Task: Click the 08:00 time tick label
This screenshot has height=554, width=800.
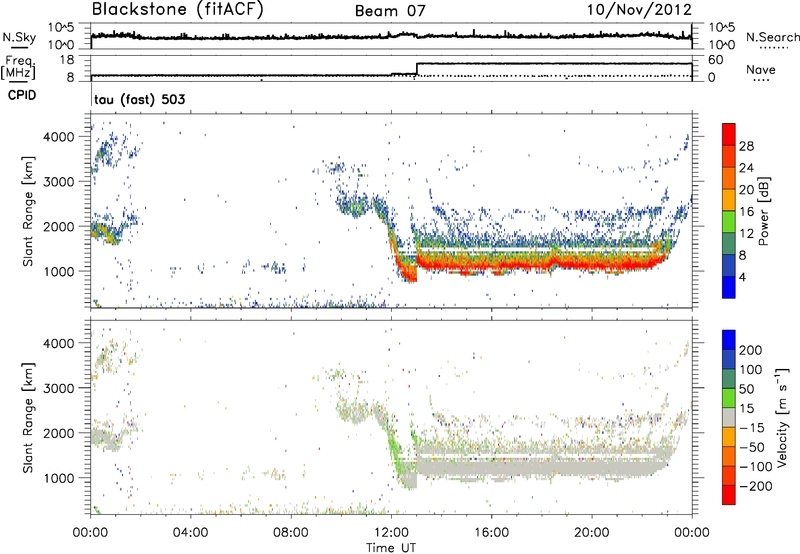Action: [x=291, y=533]
